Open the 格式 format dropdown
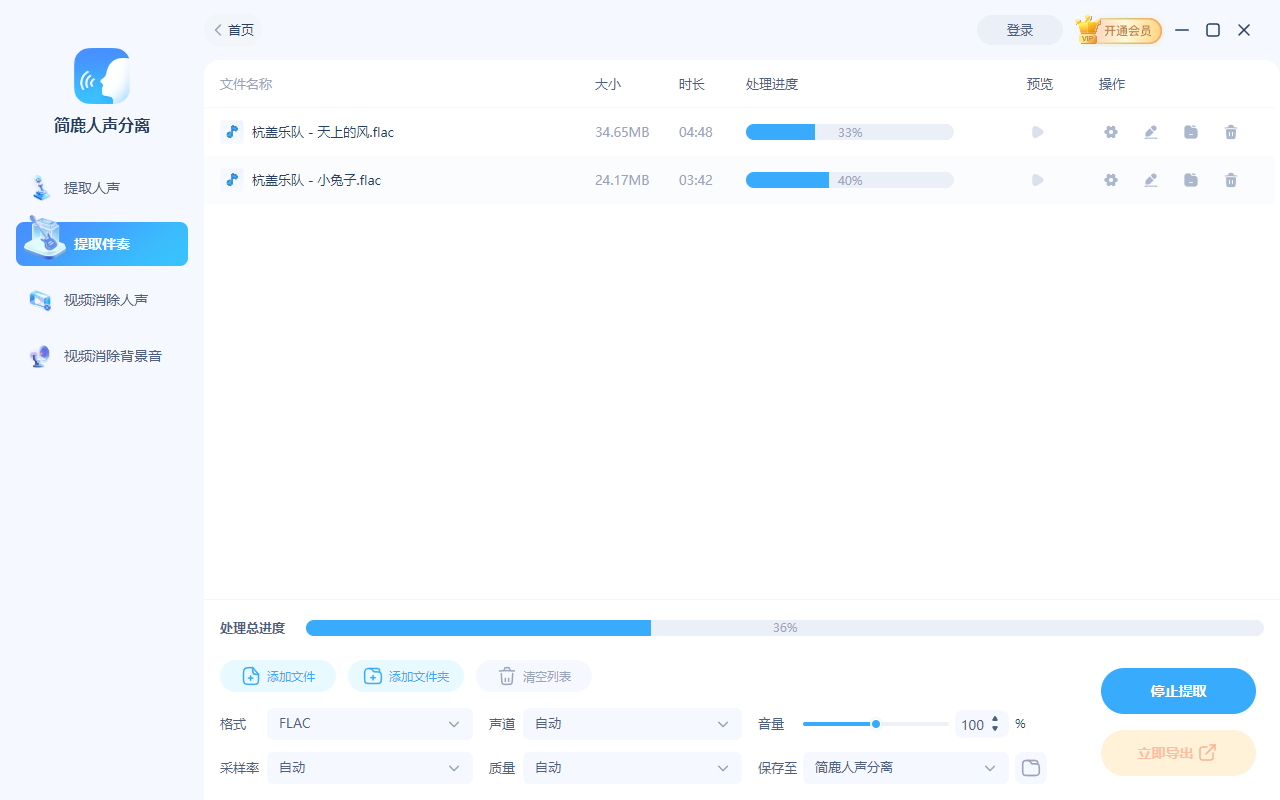The image size is (1280, 800). (x=369, y=723)
